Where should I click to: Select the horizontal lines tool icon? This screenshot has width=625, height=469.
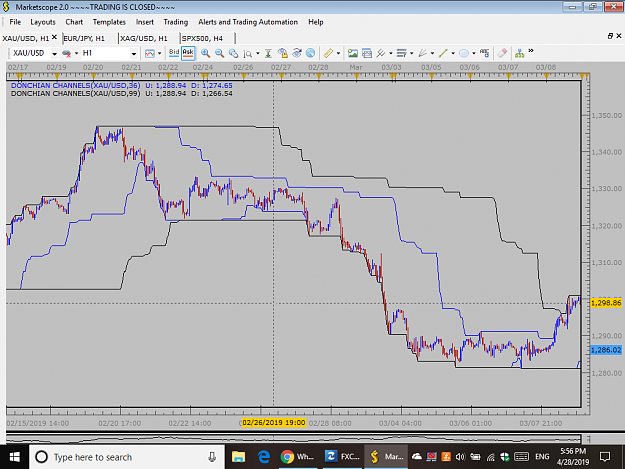[x=402, y=53]
